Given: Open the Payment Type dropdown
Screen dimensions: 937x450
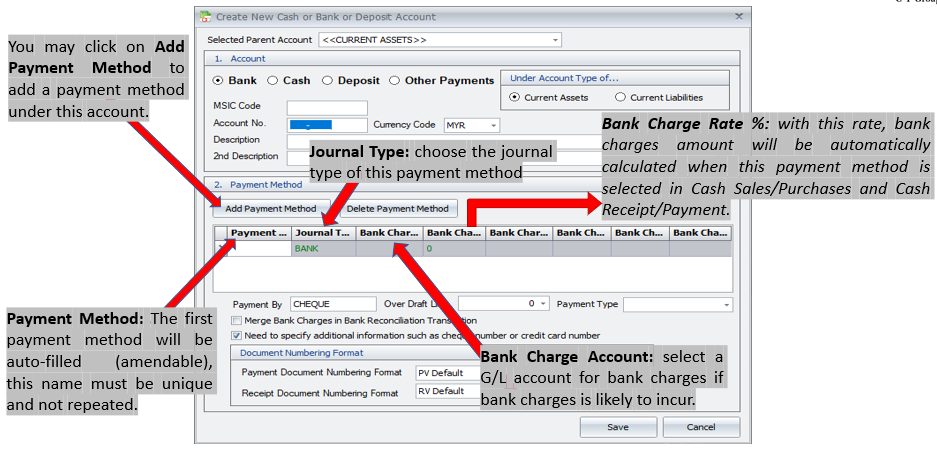Looking at the screenshot, I should point(726,304).
